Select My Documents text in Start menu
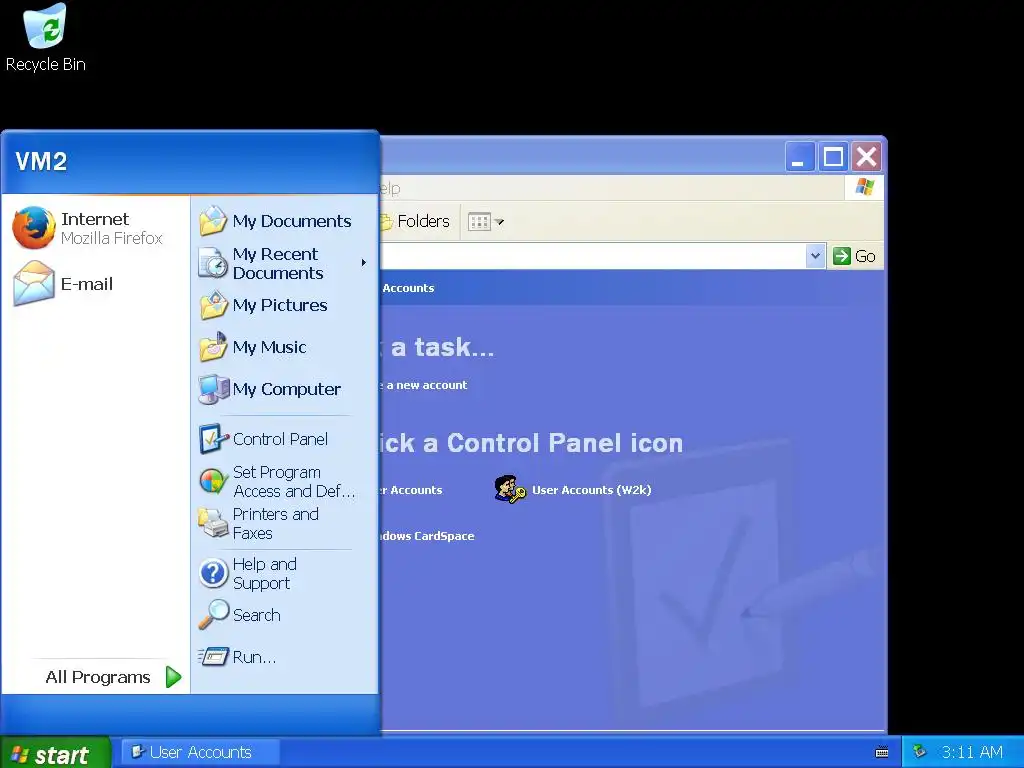Screen dimensions: 1024x768 pyautogui.click(x=292, y=221)
